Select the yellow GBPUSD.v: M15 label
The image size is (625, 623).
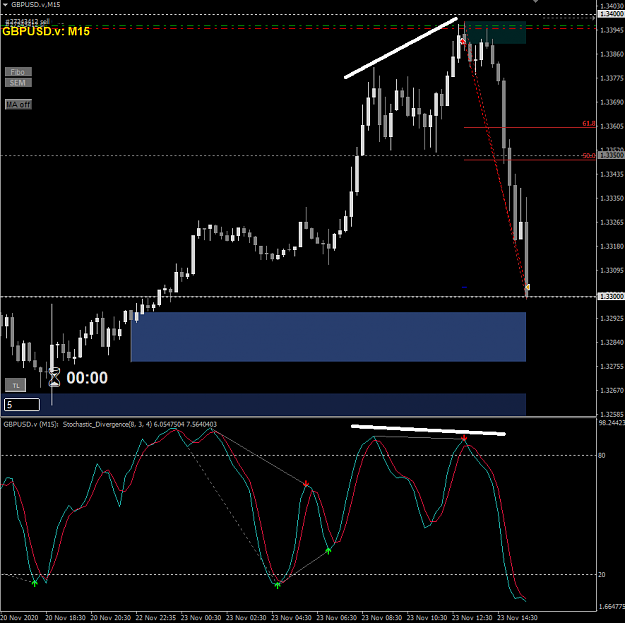pos(46,31)
